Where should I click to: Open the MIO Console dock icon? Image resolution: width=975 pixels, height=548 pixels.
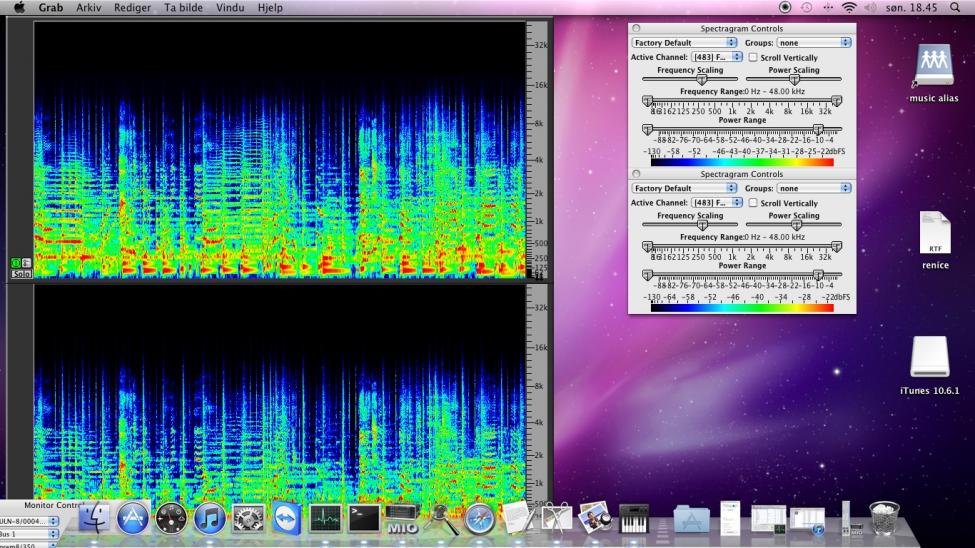pos(401,518)
